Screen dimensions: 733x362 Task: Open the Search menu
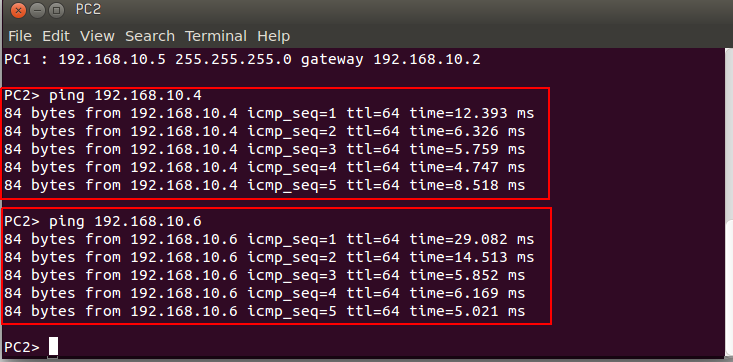point(150,36)
